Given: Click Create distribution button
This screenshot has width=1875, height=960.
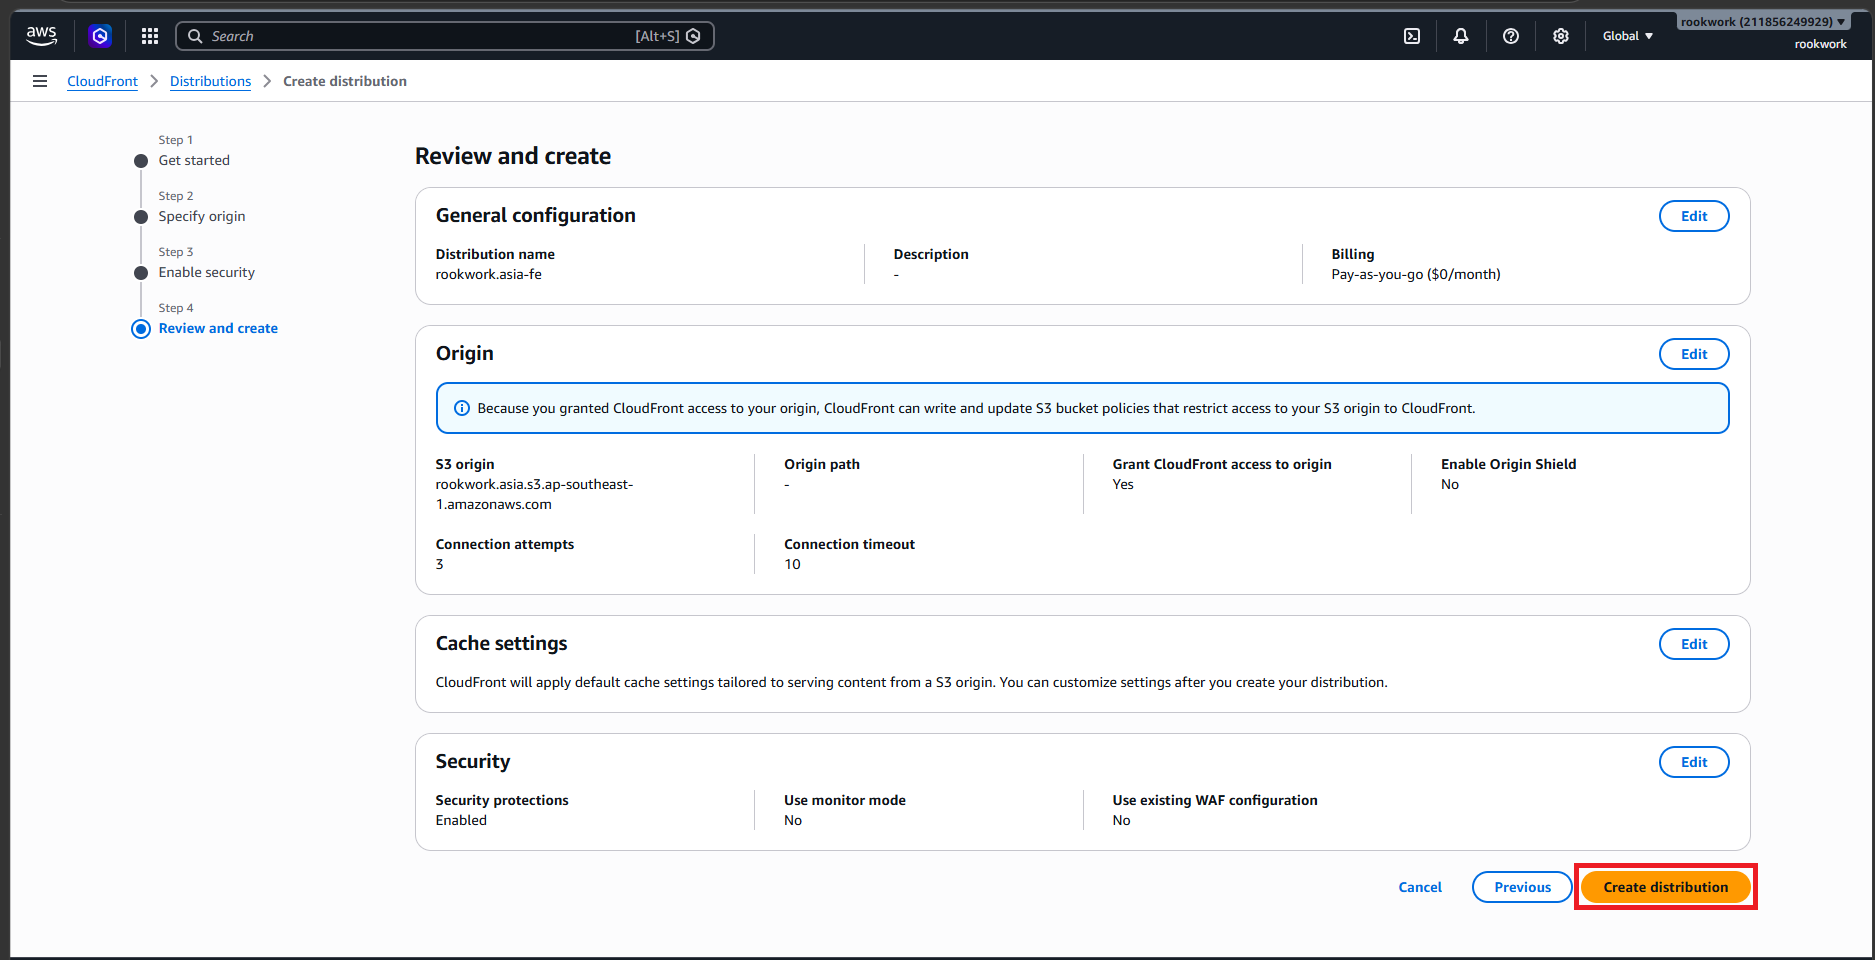Looking at the screenshot, I should (x=1666, y=887).
